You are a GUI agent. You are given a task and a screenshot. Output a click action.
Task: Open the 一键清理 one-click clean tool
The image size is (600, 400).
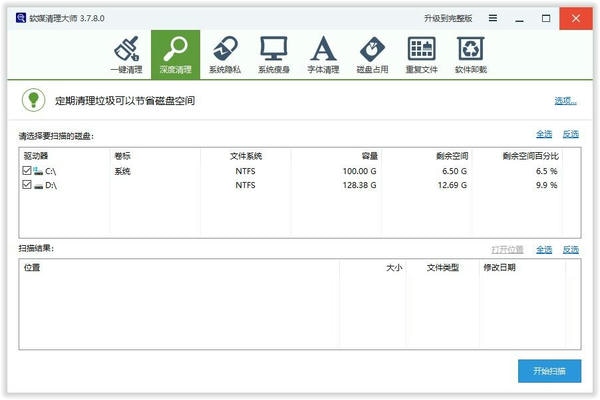point(126,55)
